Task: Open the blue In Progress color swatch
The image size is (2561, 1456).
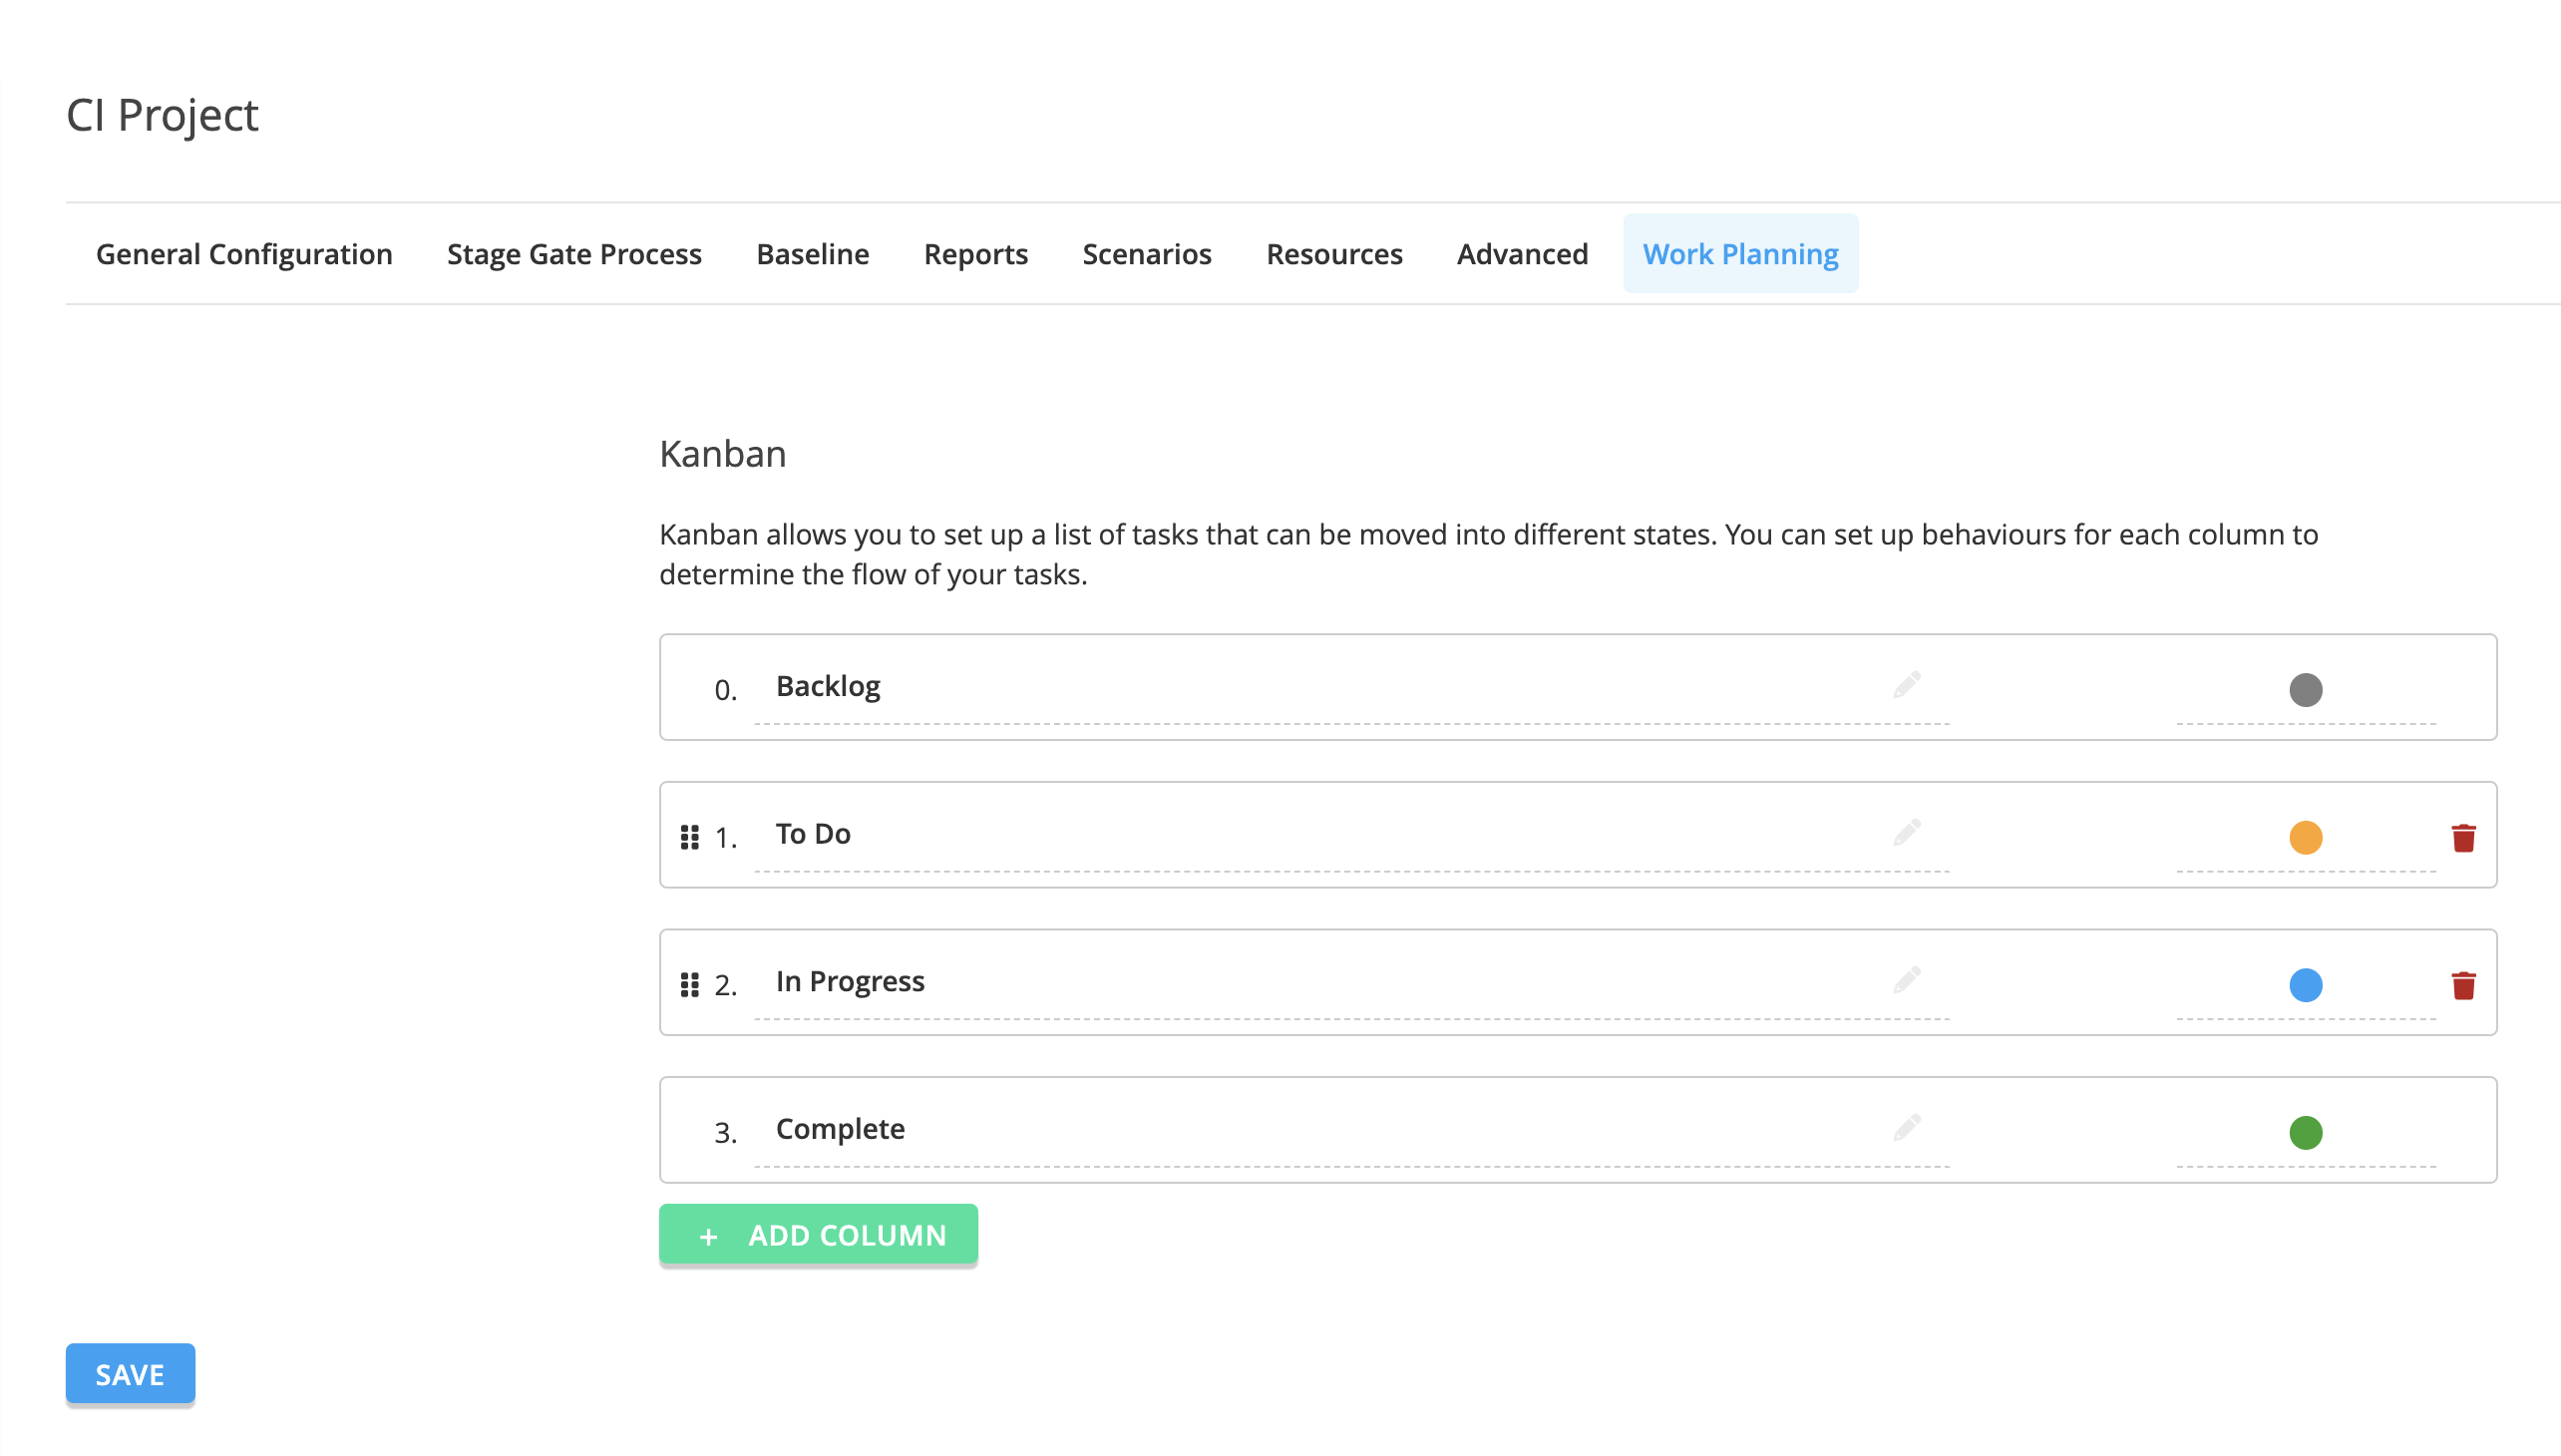Action: pos(2305,986)
